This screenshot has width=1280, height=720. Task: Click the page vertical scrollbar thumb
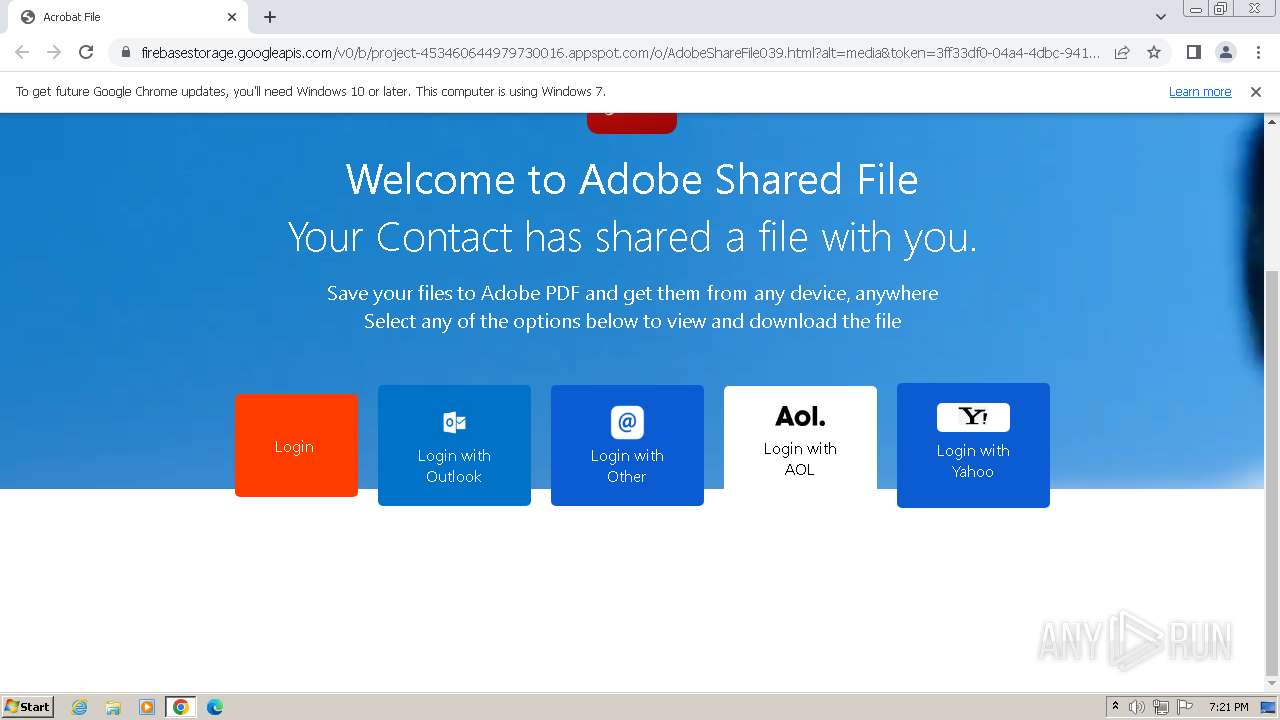coord(1271,472)
